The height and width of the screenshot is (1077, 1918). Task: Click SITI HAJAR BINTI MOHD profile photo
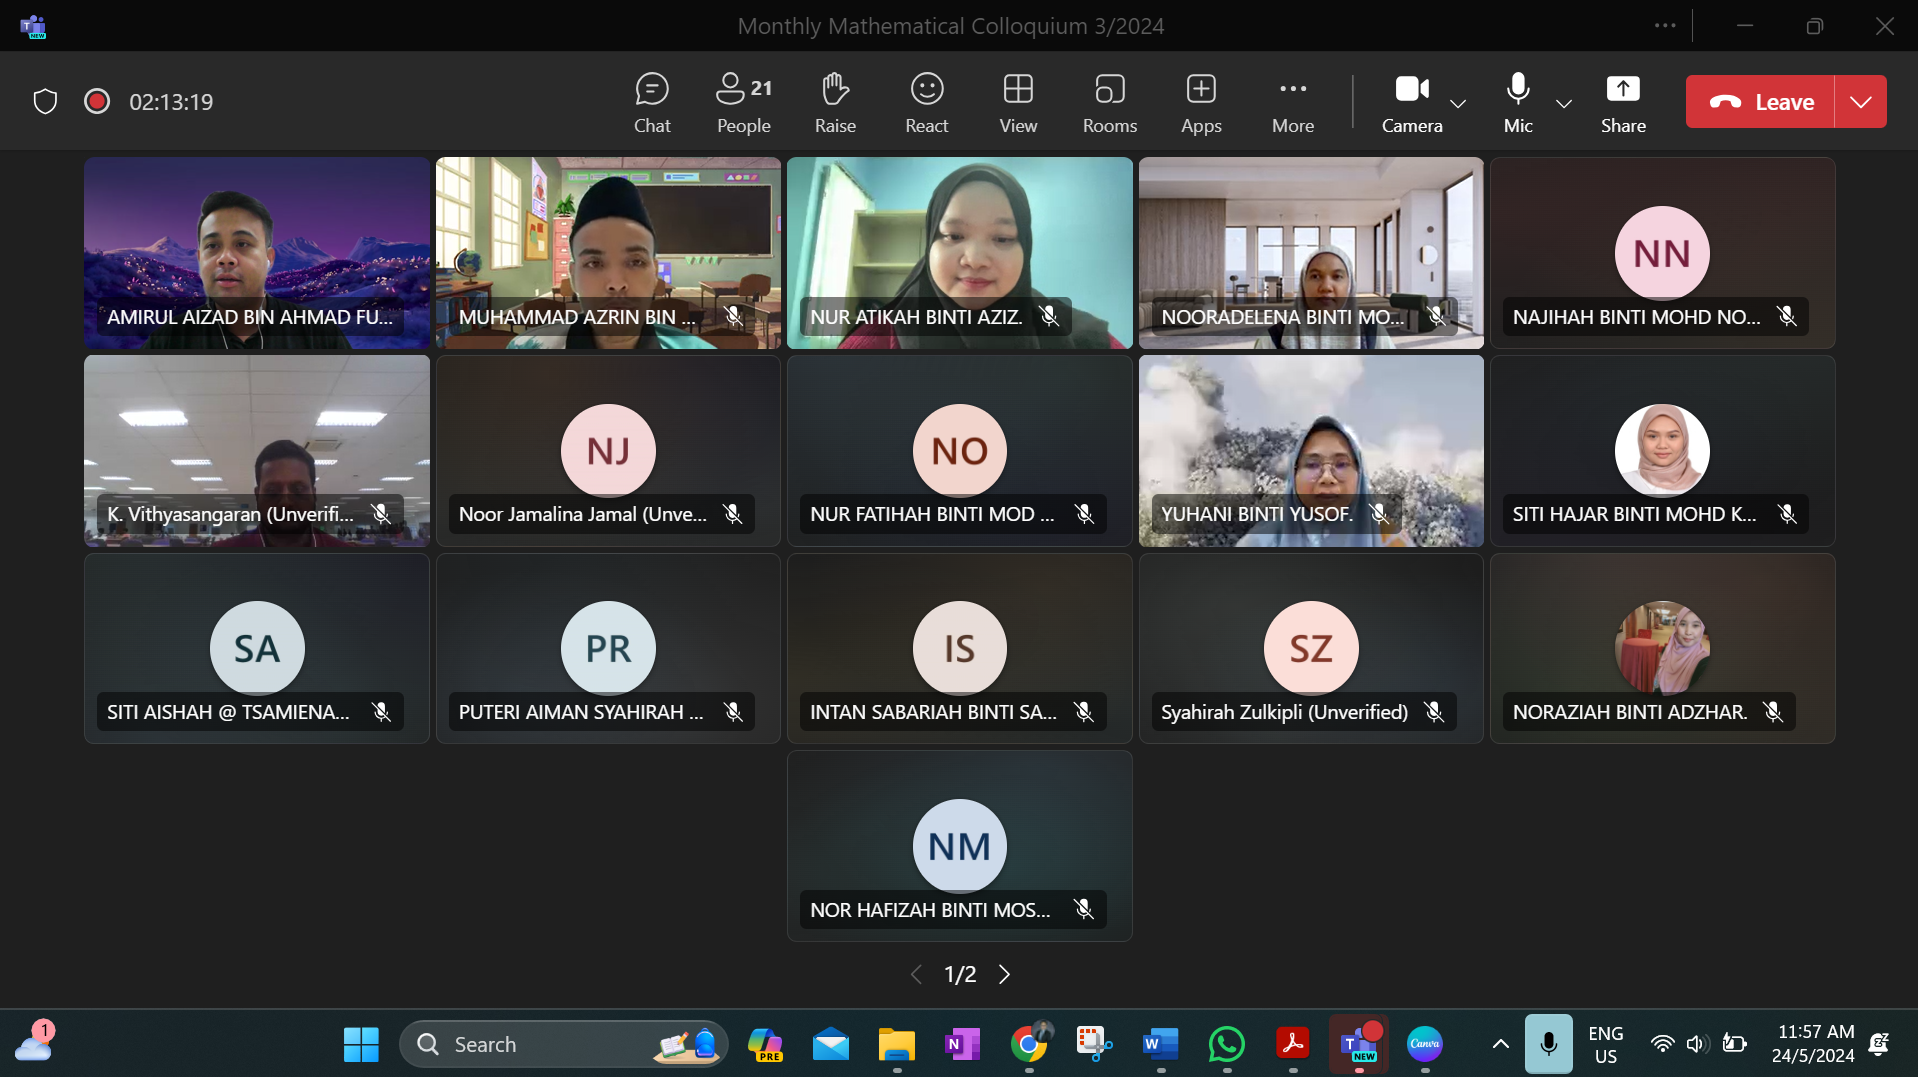(x=1662, y=451)
